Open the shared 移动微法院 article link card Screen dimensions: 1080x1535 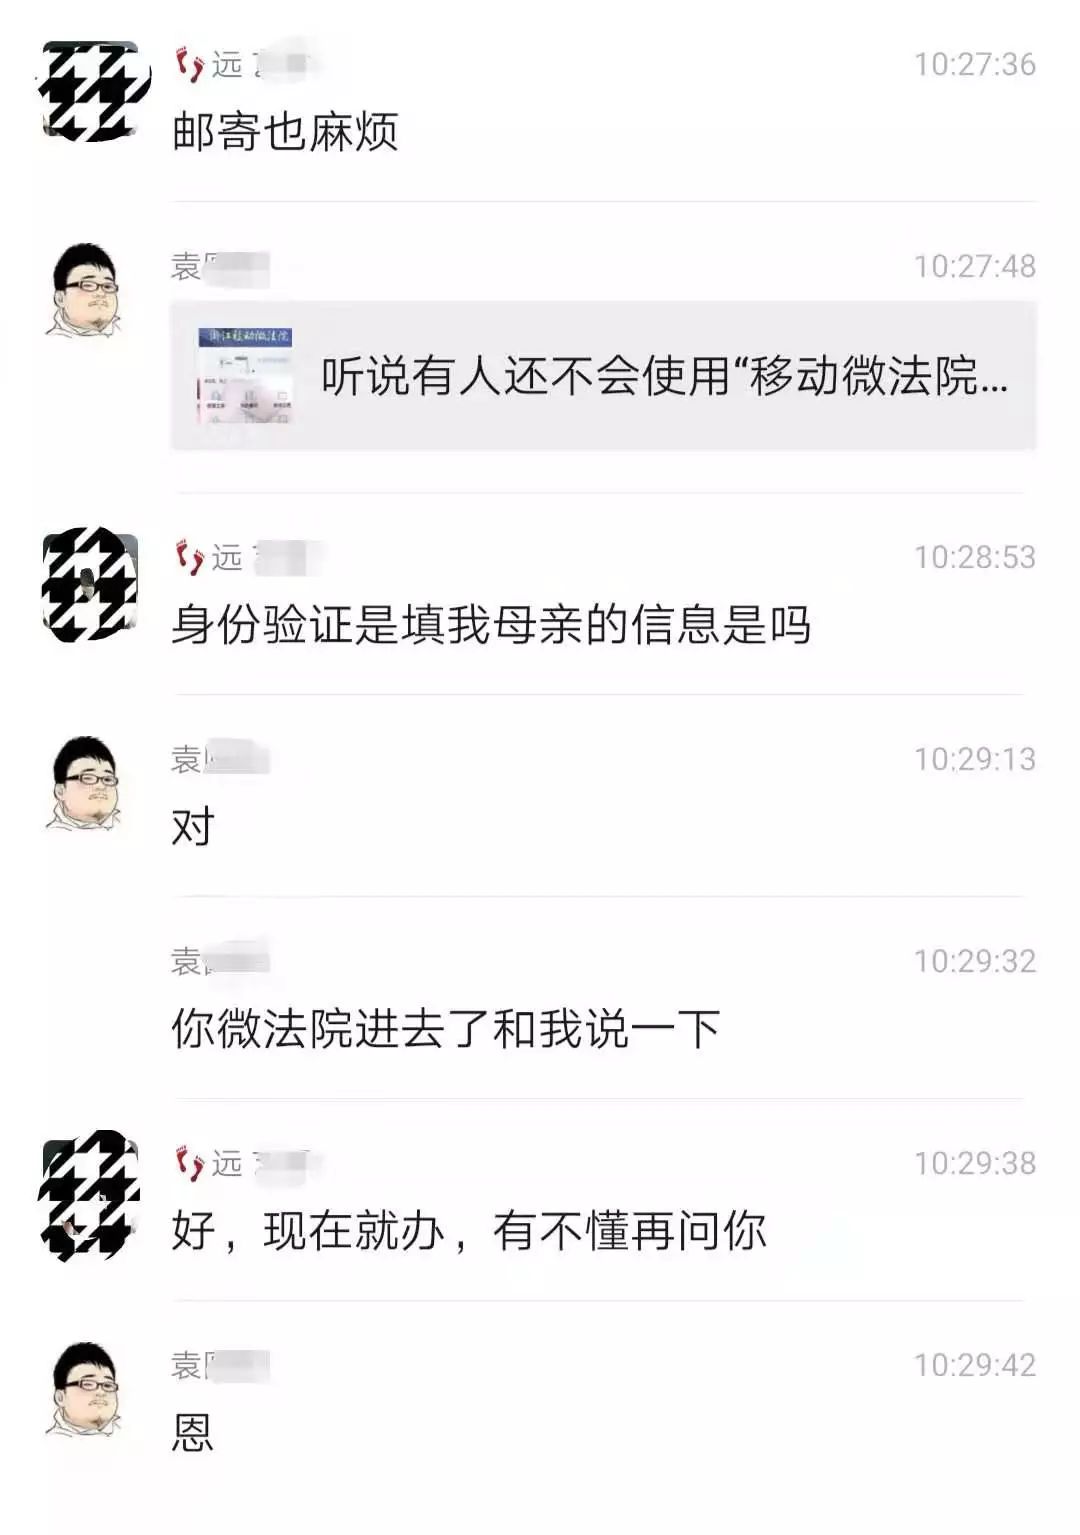[603, 375]
